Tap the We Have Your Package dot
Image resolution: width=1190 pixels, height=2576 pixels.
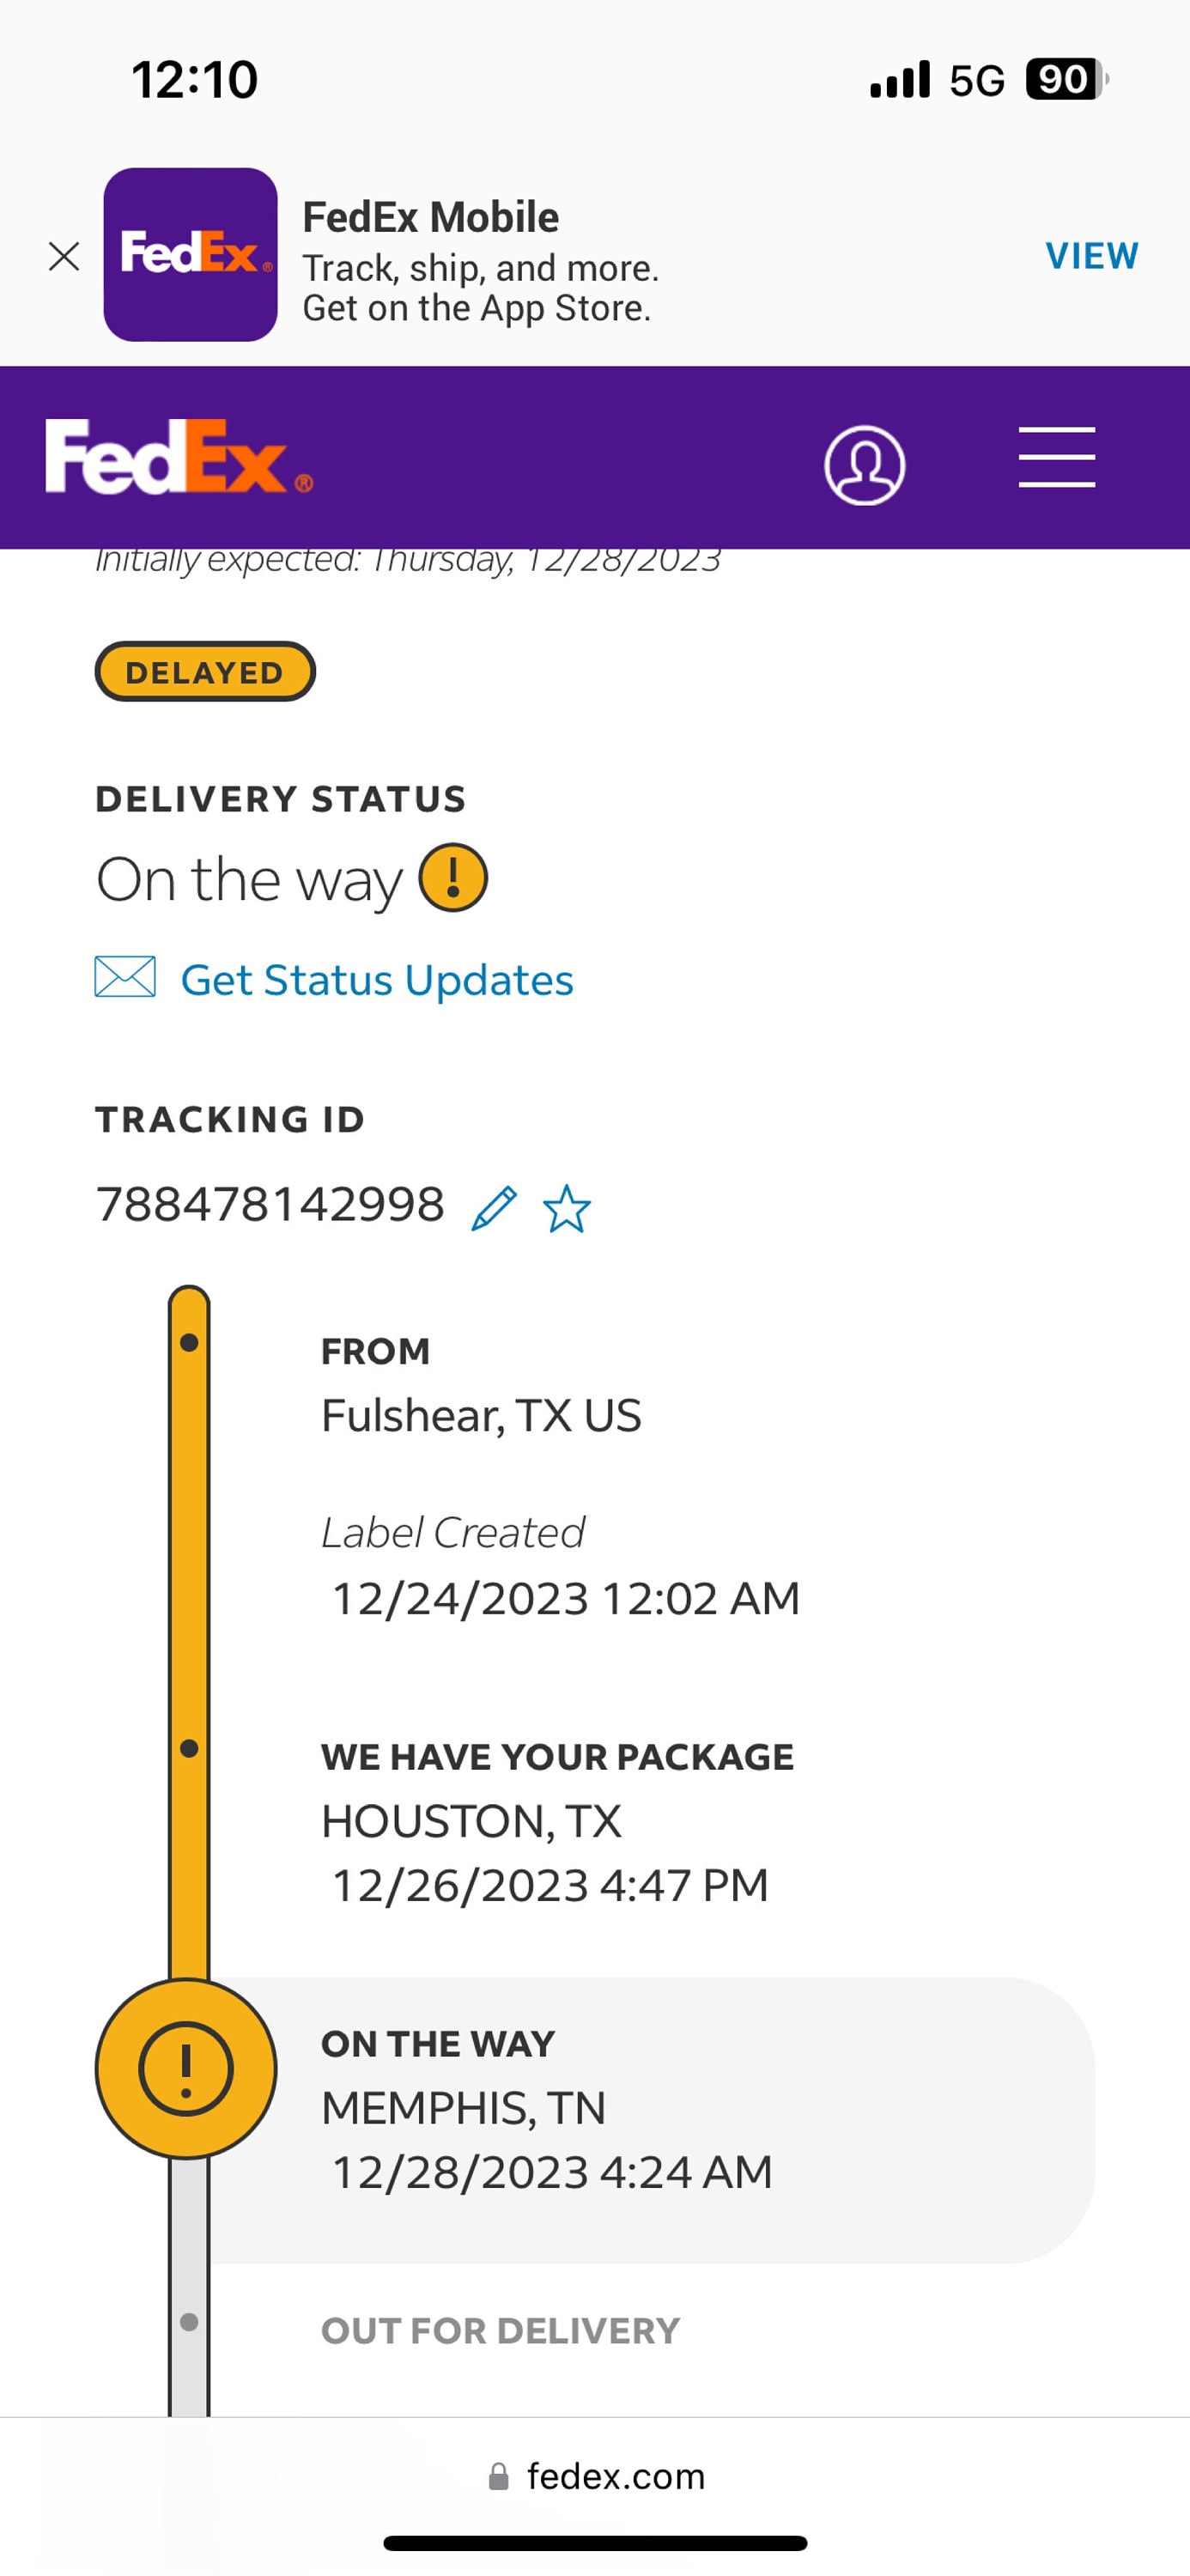pos(189,1748)
